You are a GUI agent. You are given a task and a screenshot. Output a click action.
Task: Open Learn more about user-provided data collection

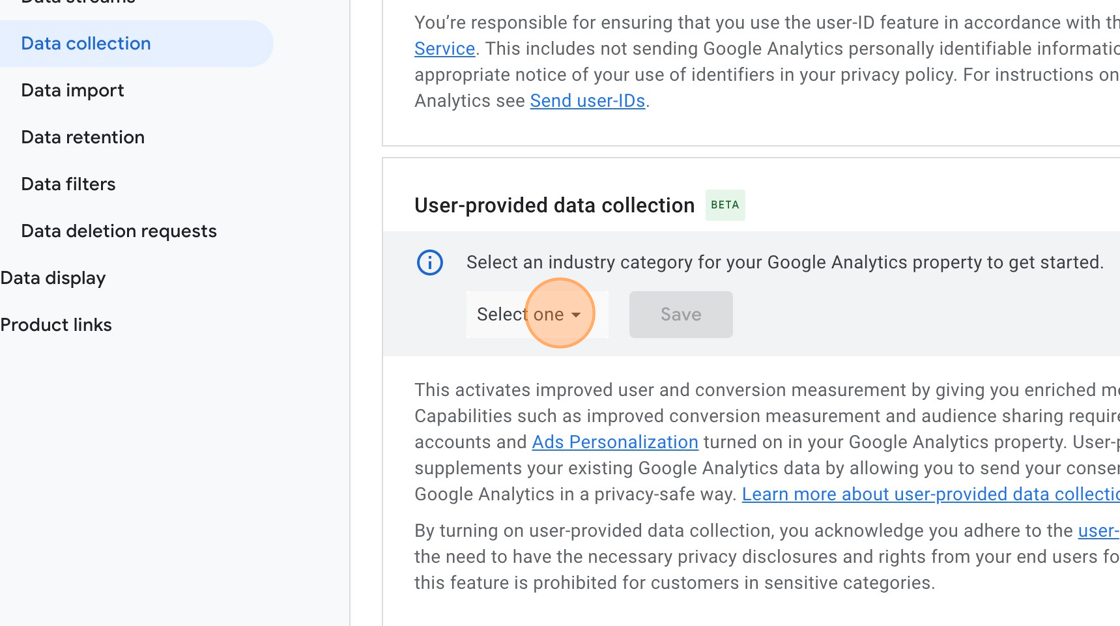(931, 495)
